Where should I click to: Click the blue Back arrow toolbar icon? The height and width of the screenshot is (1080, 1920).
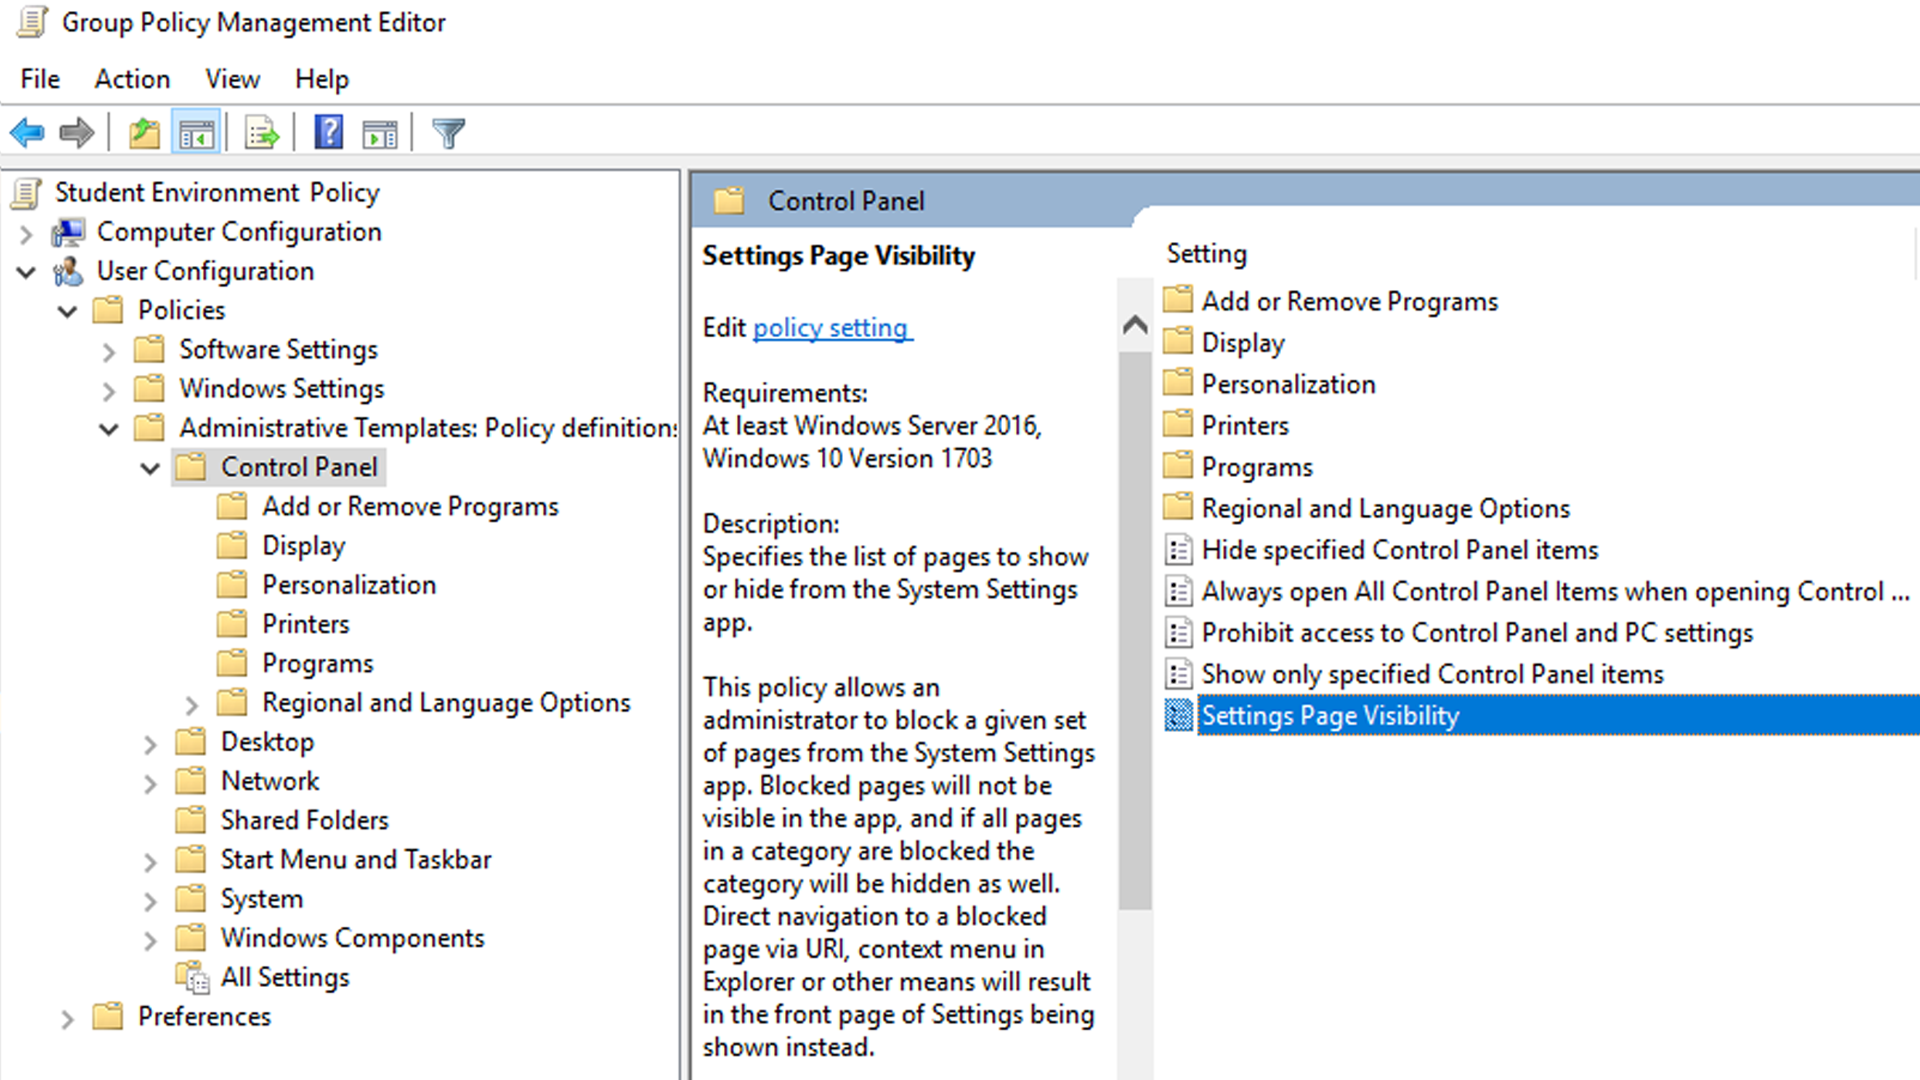[27, 132]
